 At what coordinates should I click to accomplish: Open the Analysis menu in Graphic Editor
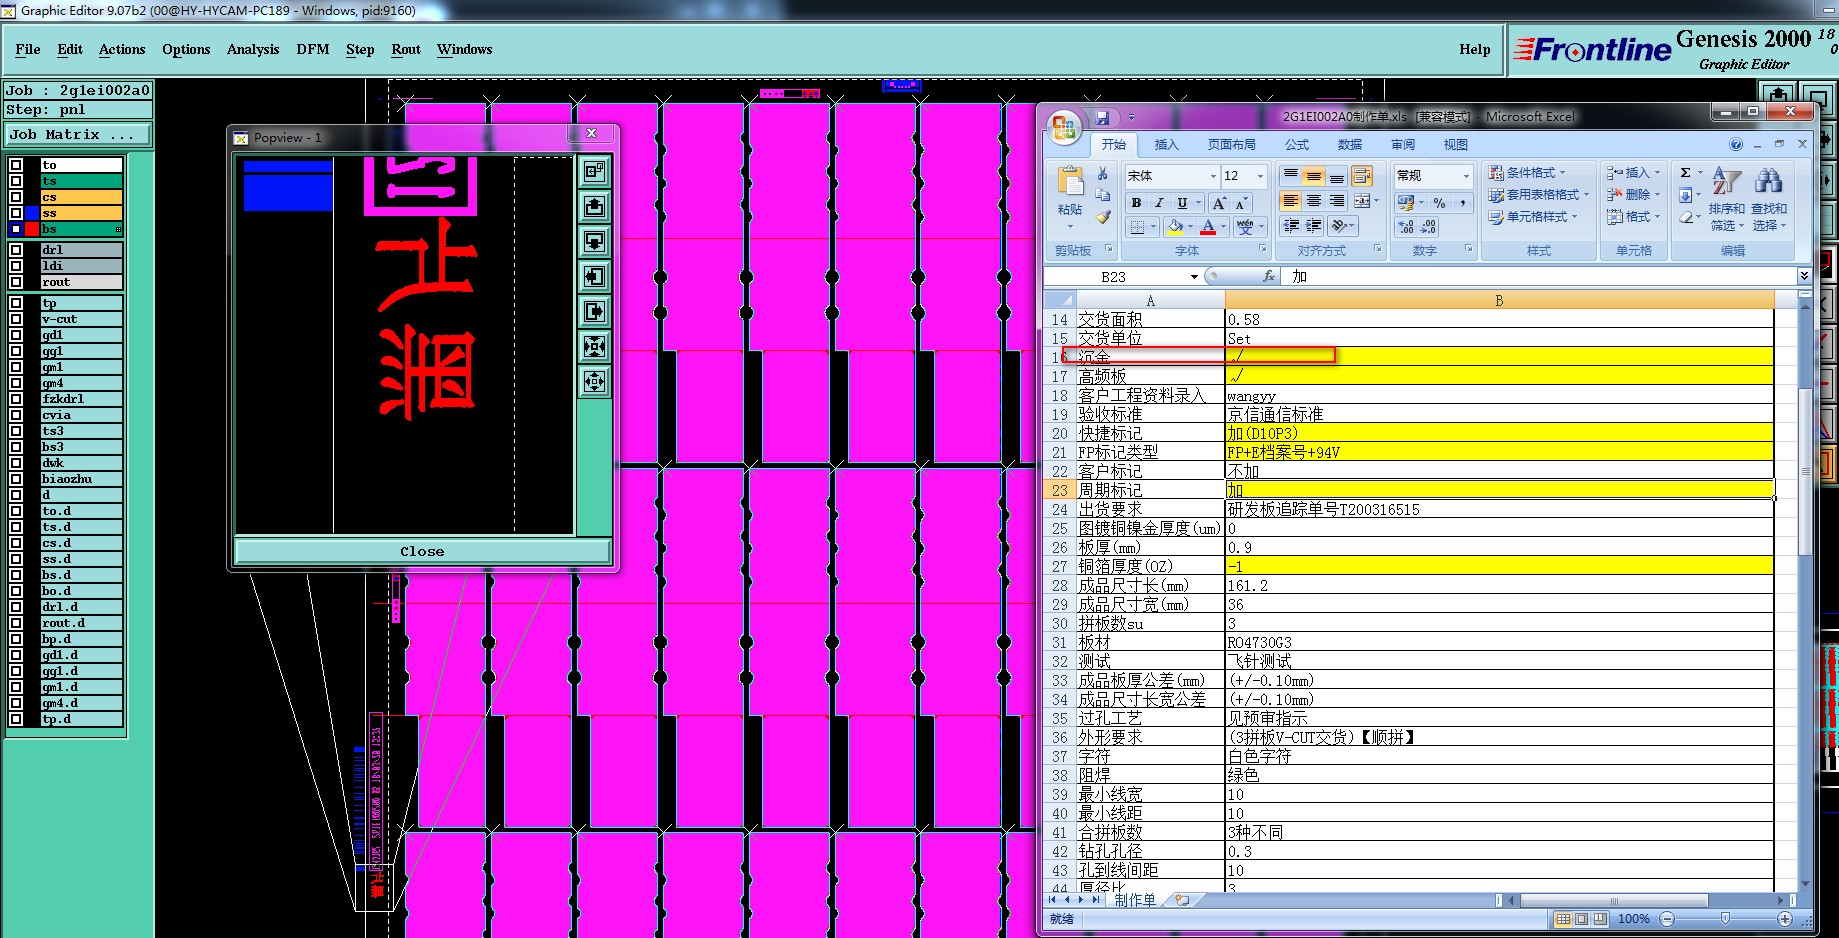point(253,49)
